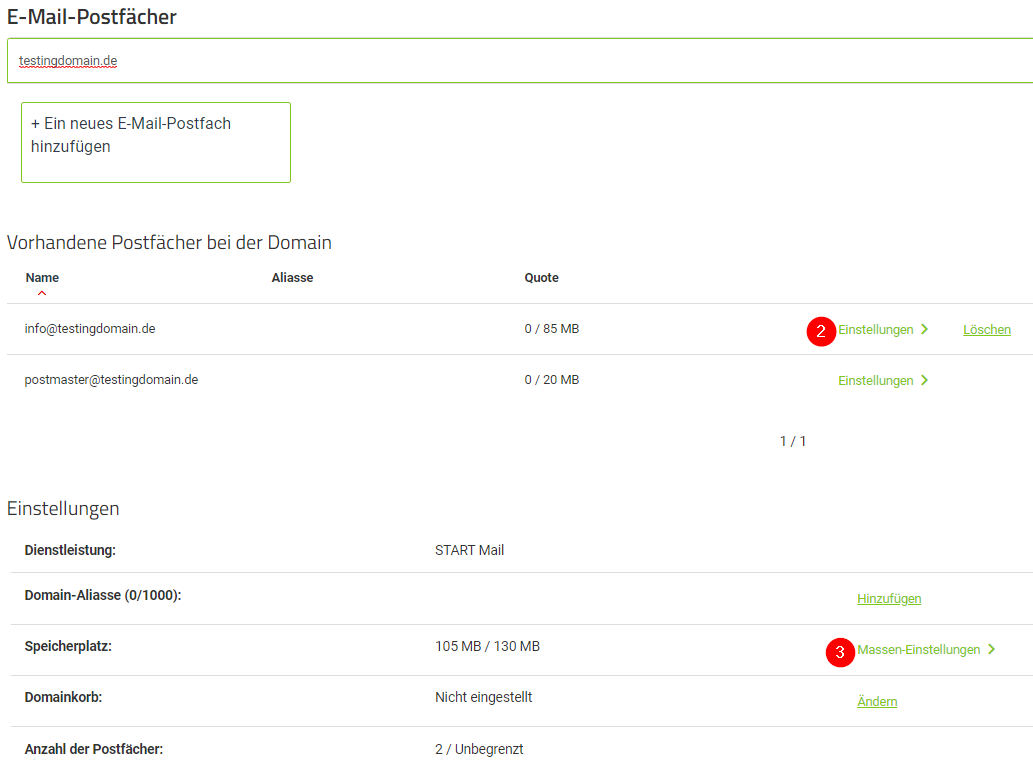Click the red sort arrow under Name
This screenshot has height=778, width=1033.
click(x=42, y=293)
